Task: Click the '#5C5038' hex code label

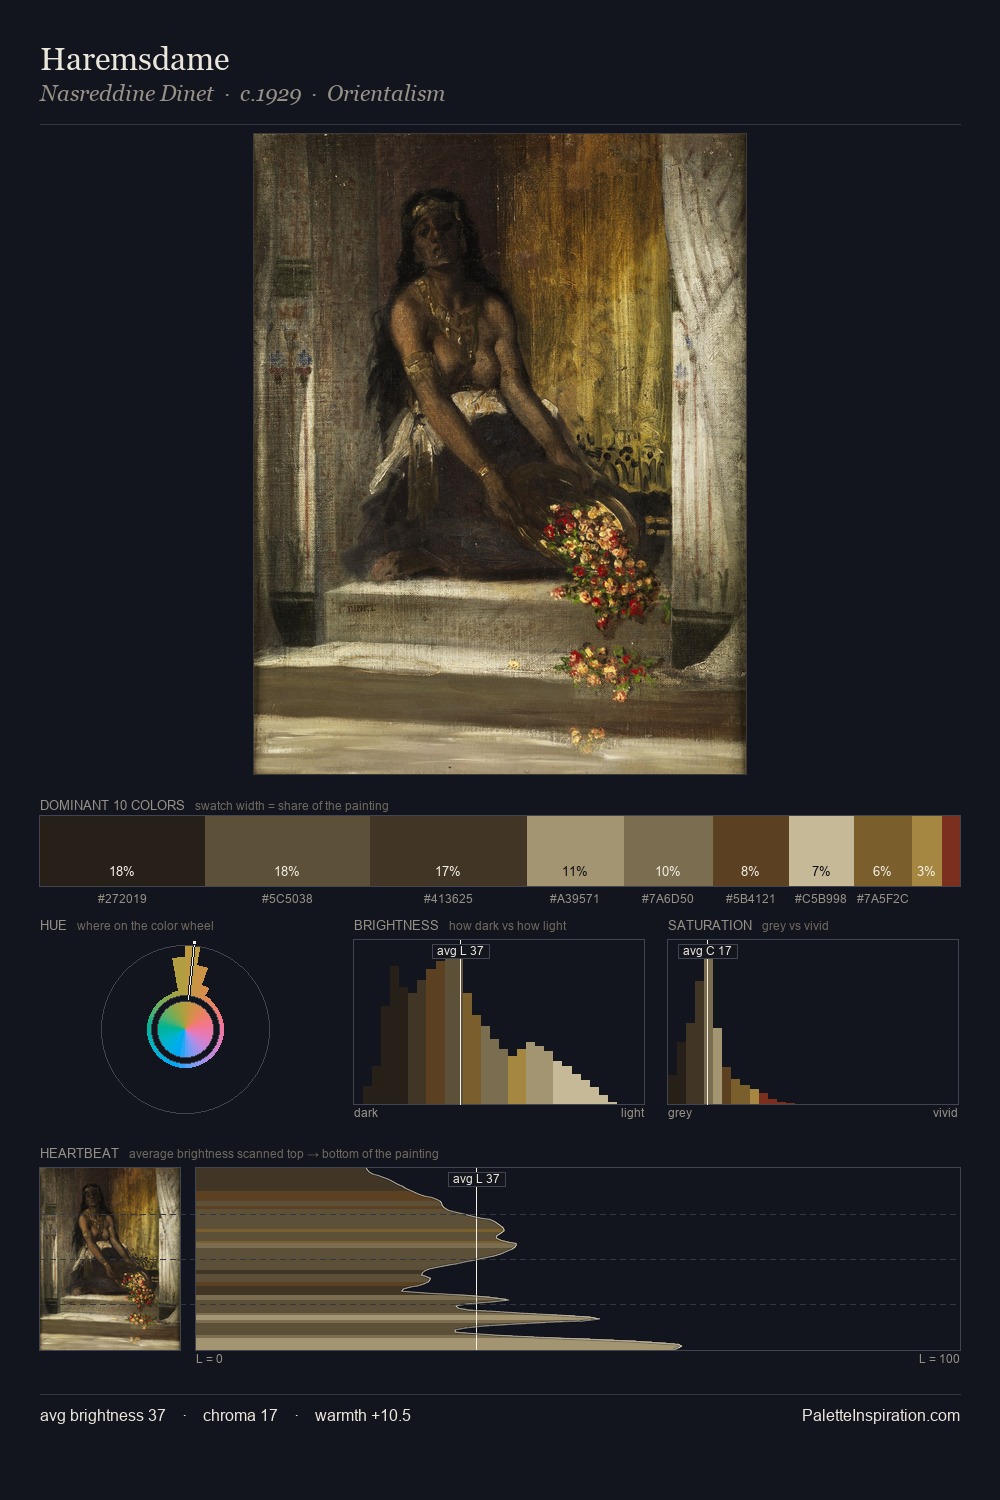Action: click(287, 899)
